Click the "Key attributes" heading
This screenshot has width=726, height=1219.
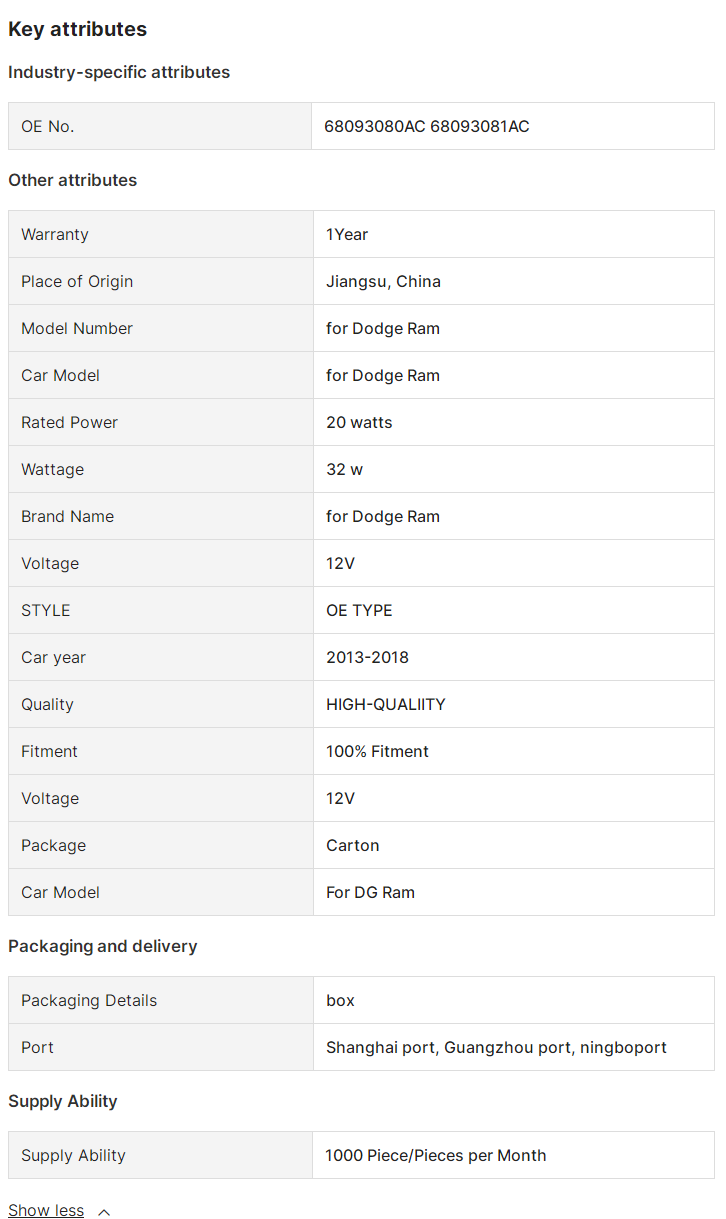tap(78, 29)
